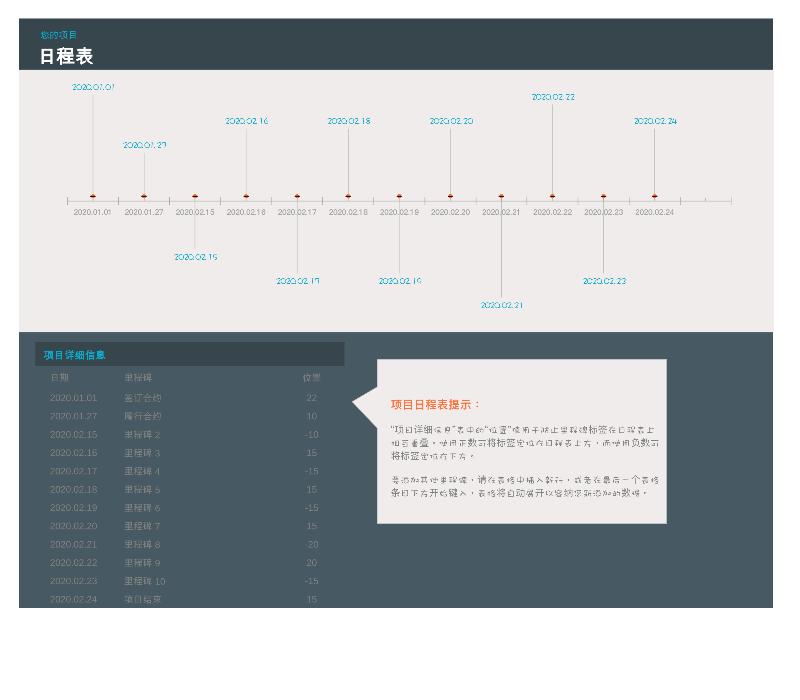This screenshot has height=700, width=800.
Task: Click the 项目详细信息 table heading
Action: click(x=74, y=355)
